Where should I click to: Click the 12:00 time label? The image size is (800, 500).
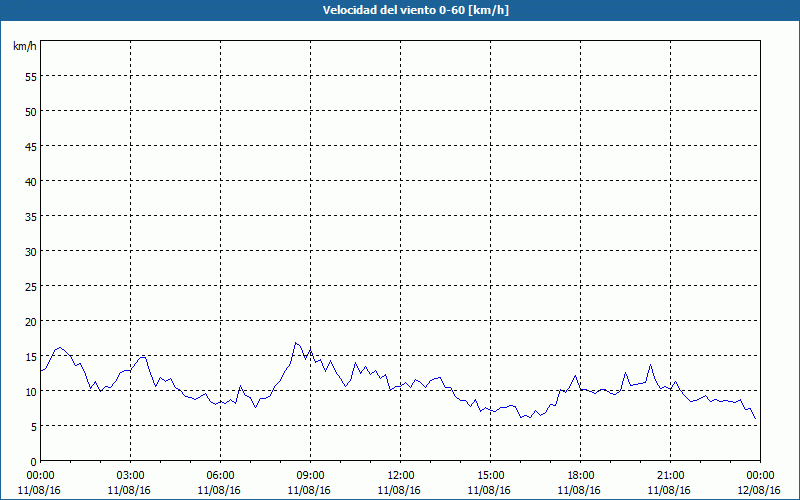pos(401,476)
